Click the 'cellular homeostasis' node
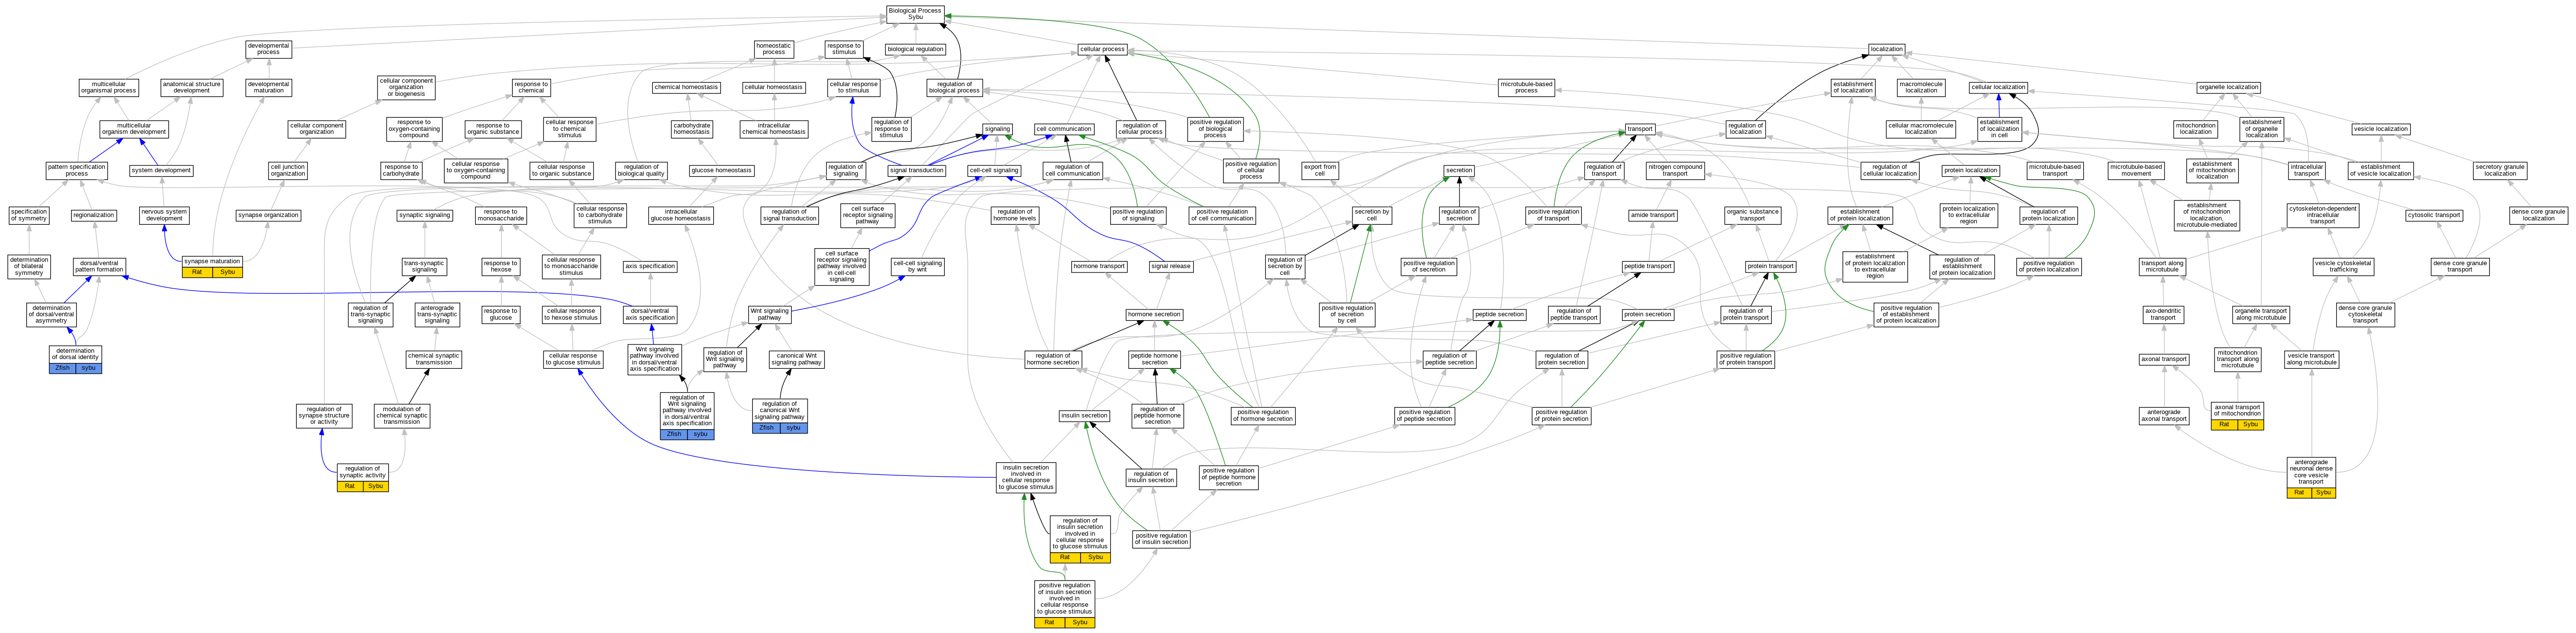2576x633 pixels. click(x=774, y=87)
